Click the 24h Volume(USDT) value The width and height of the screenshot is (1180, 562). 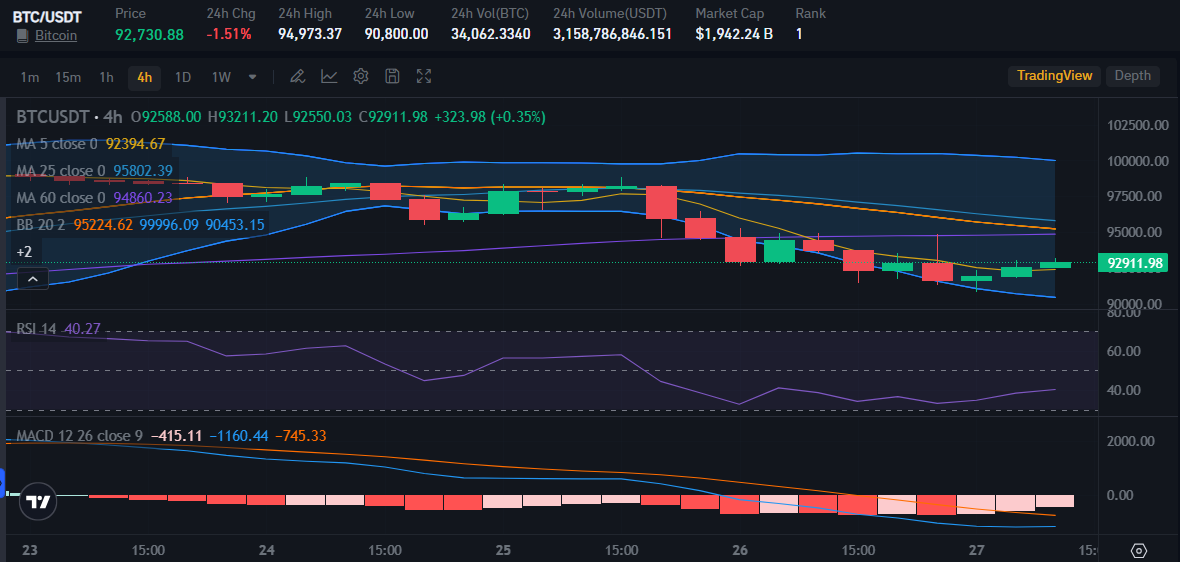613,34
